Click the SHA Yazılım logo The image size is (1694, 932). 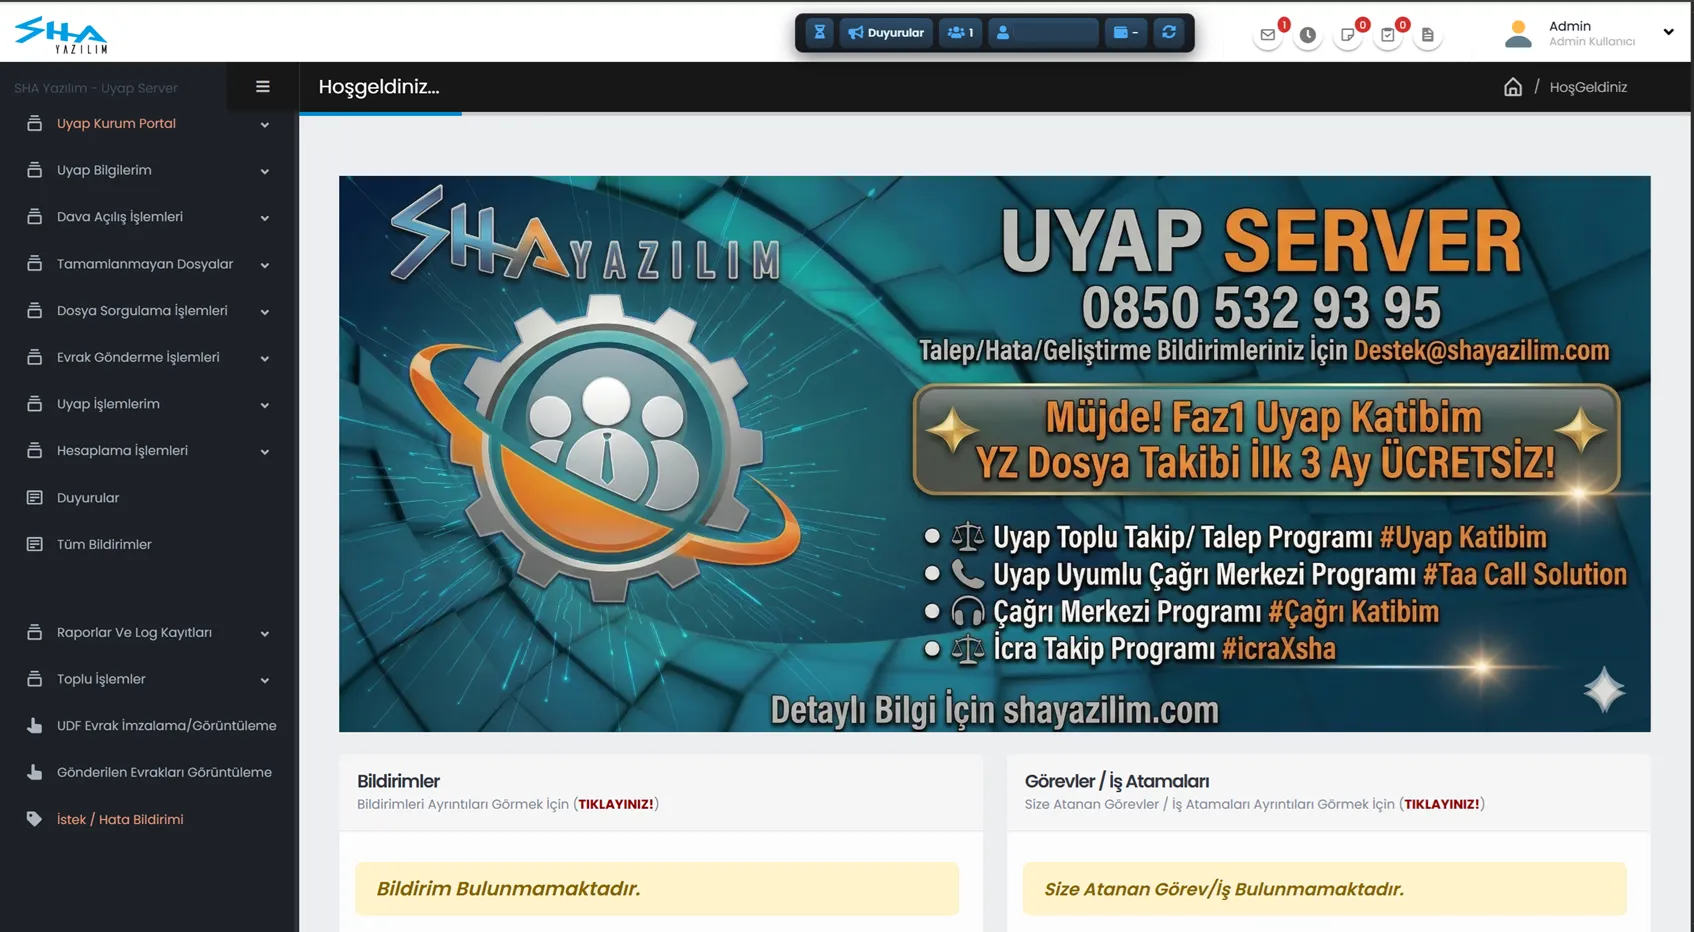(x=61, y=34)
